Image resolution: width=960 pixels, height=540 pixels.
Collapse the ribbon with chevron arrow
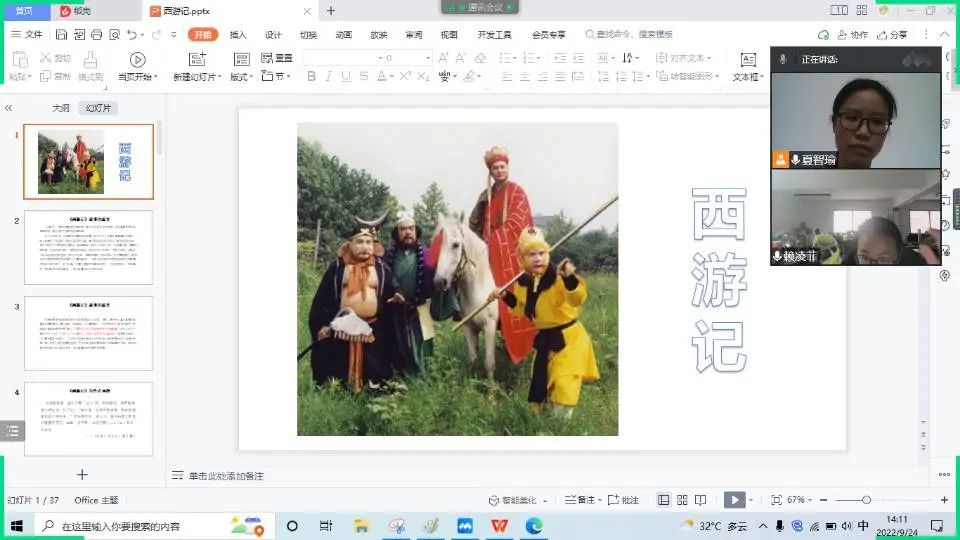pyautogui.click(x=945, y=35)
